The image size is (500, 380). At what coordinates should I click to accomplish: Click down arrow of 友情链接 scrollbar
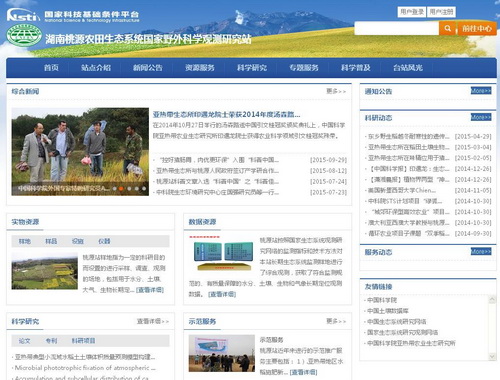point(492,357)
